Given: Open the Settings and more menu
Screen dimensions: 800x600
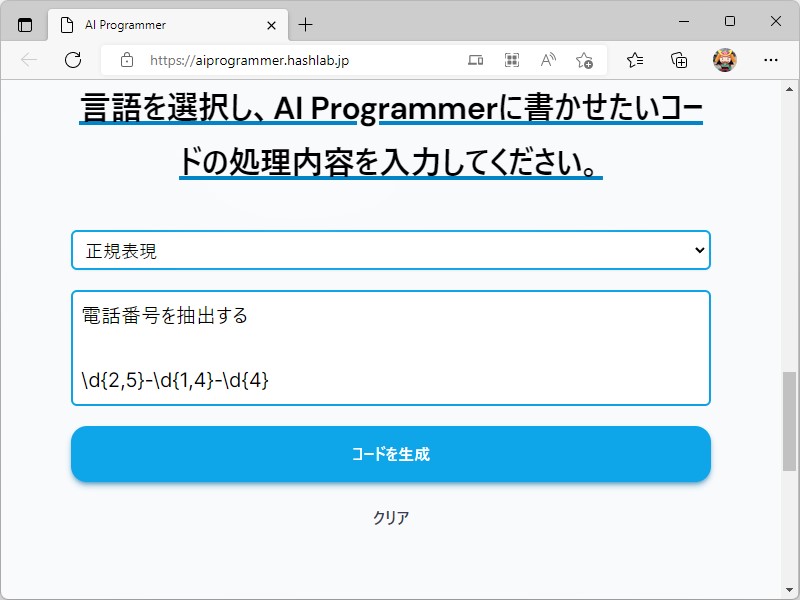Looking at the screenshot, I should pyautogui.click(x=772, y=60).
